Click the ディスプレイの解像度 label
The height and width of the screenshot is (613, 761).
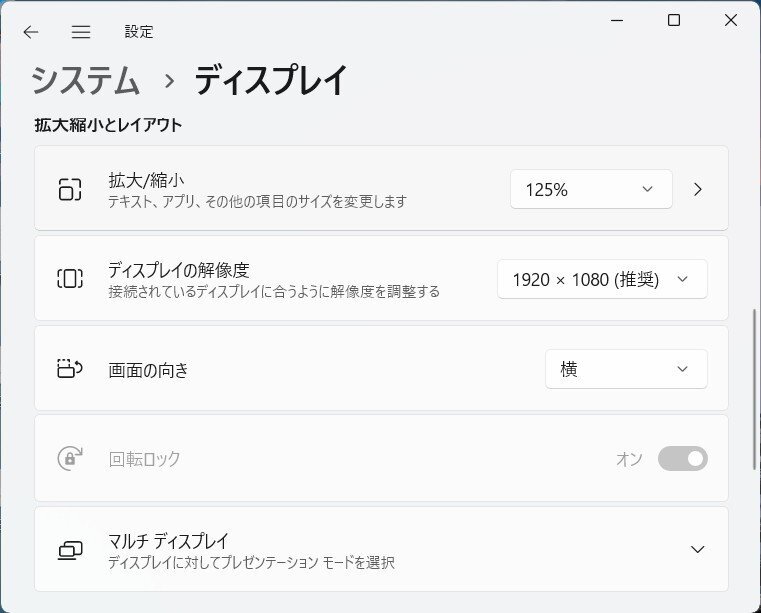pos(179,270)
